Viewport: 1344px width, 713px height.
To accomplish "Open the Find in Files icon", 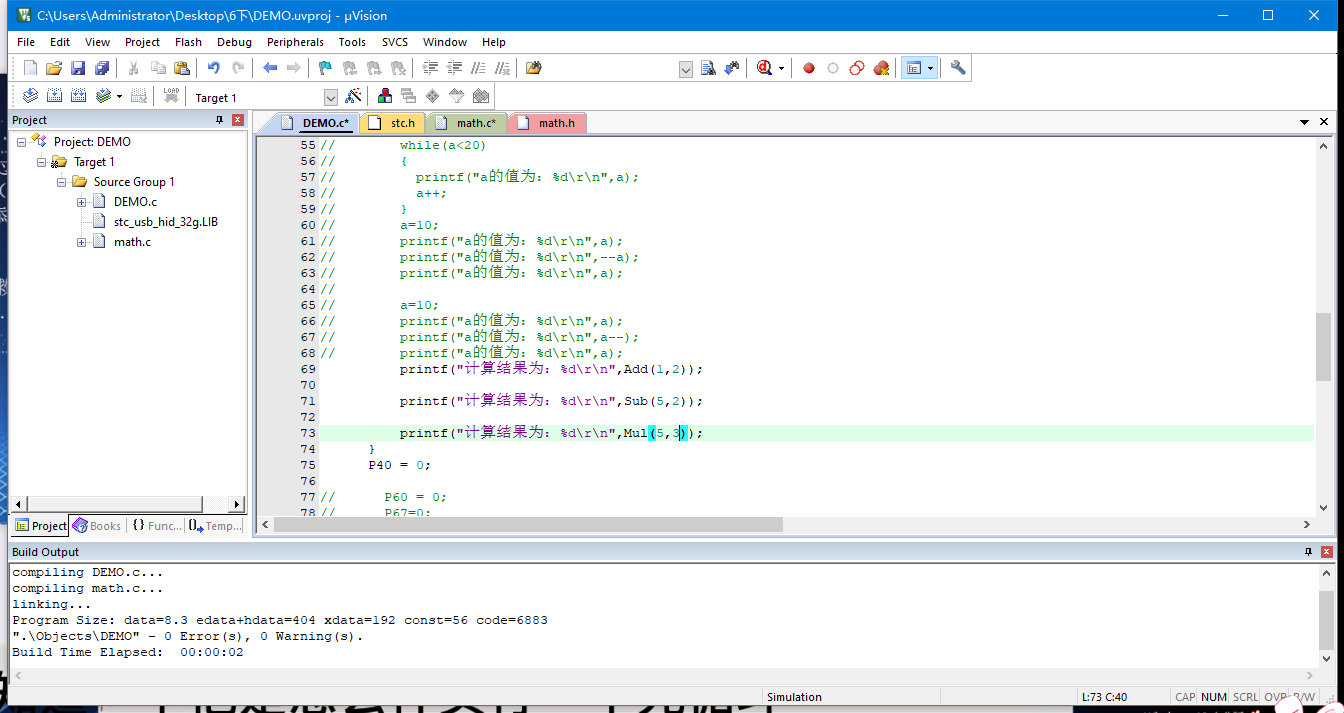I will point(534,68).
